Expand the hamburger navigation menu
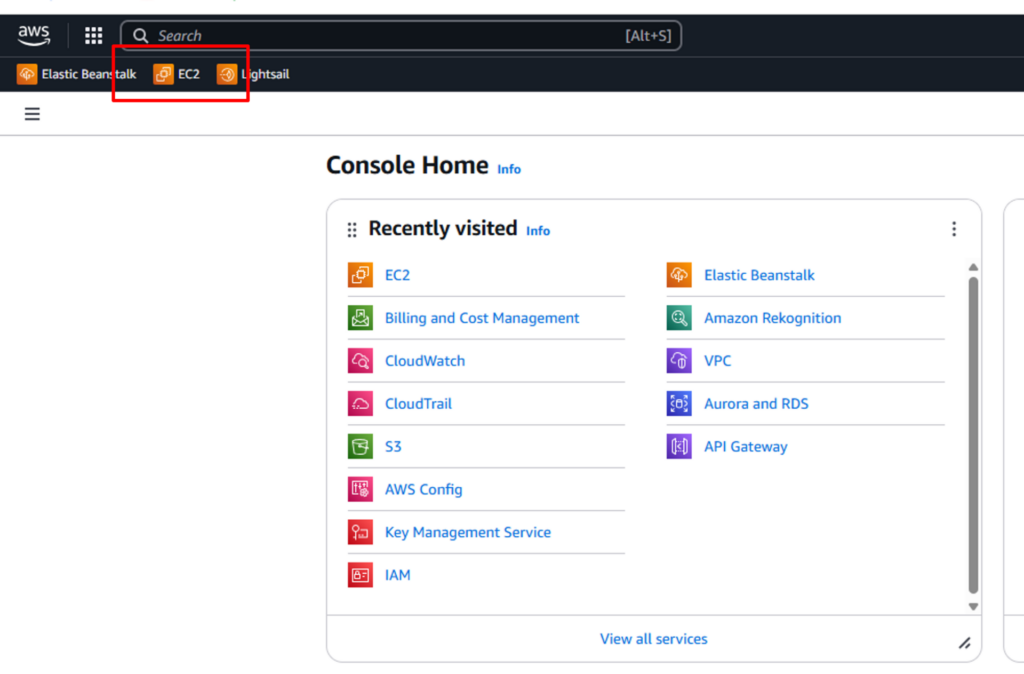 [x=32, y=114]
